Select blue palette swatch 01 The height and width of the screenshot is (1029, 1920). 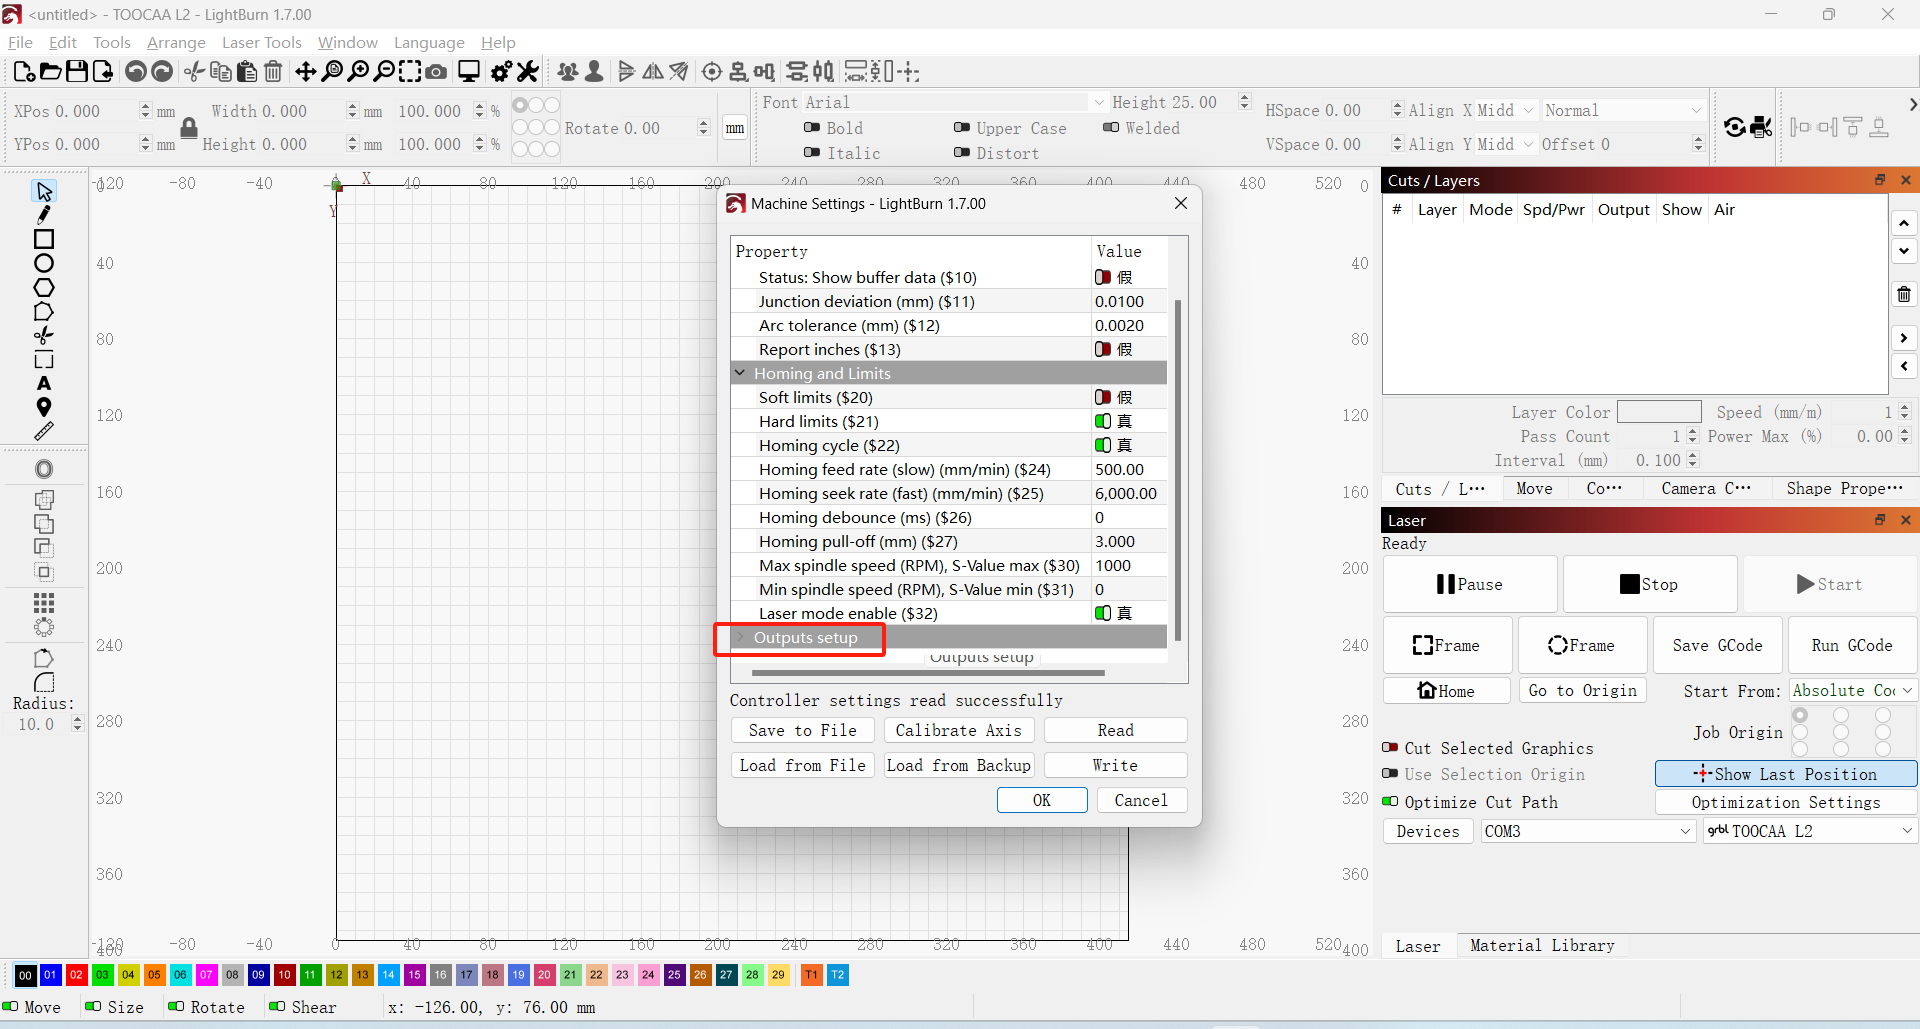click(x=50, y=974)
